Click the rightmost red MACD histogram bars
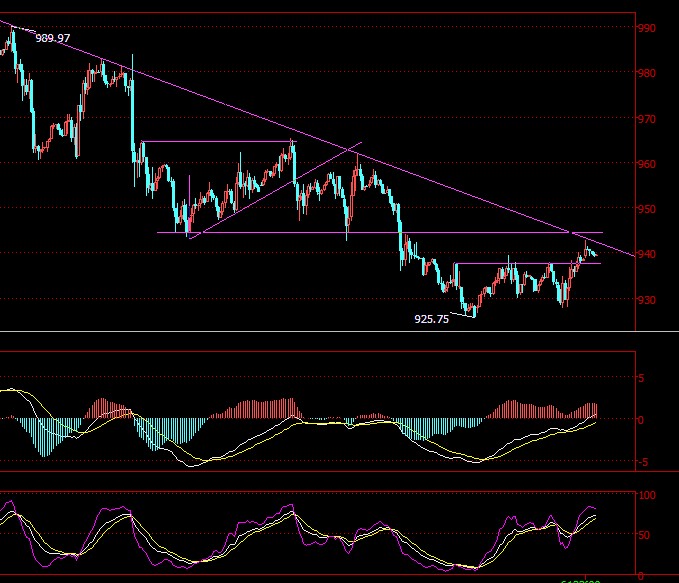Screen dimensions: 679x583 [x=592, y=410]
